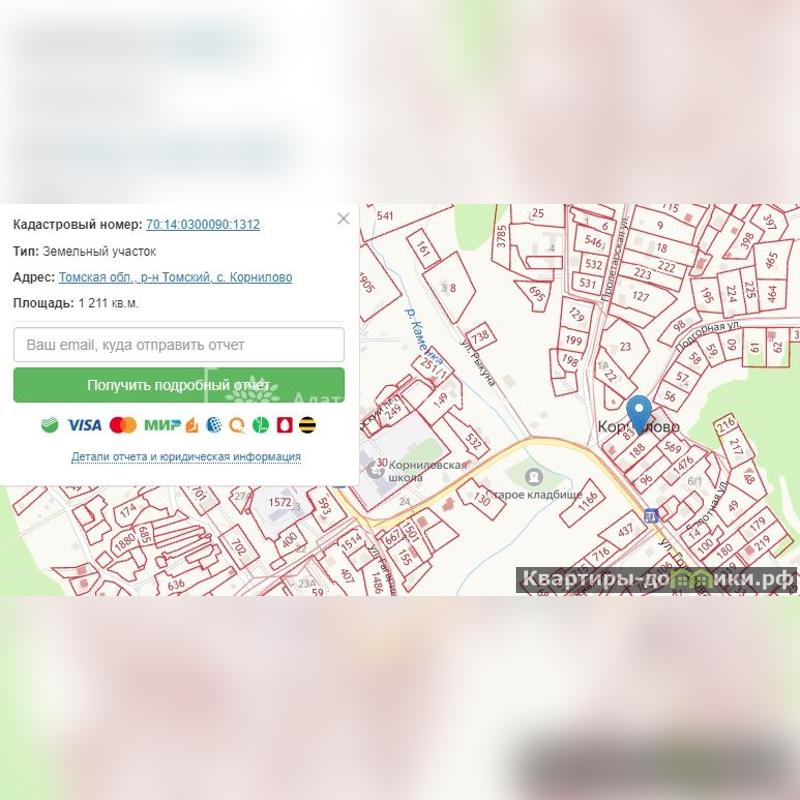Screen dimensions: 800x800
Task: Select the MTS red egg icon
Action: pos(284,425)
